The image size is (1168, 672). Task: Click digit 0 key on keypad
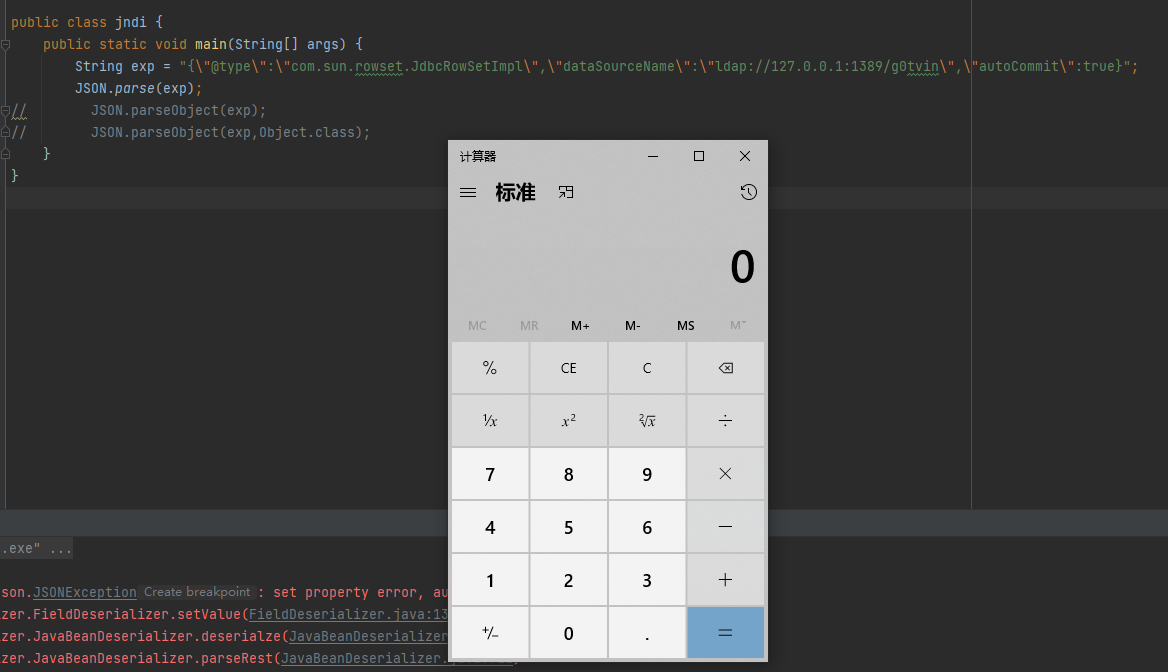pyautogui.click(x=568, y=633)
